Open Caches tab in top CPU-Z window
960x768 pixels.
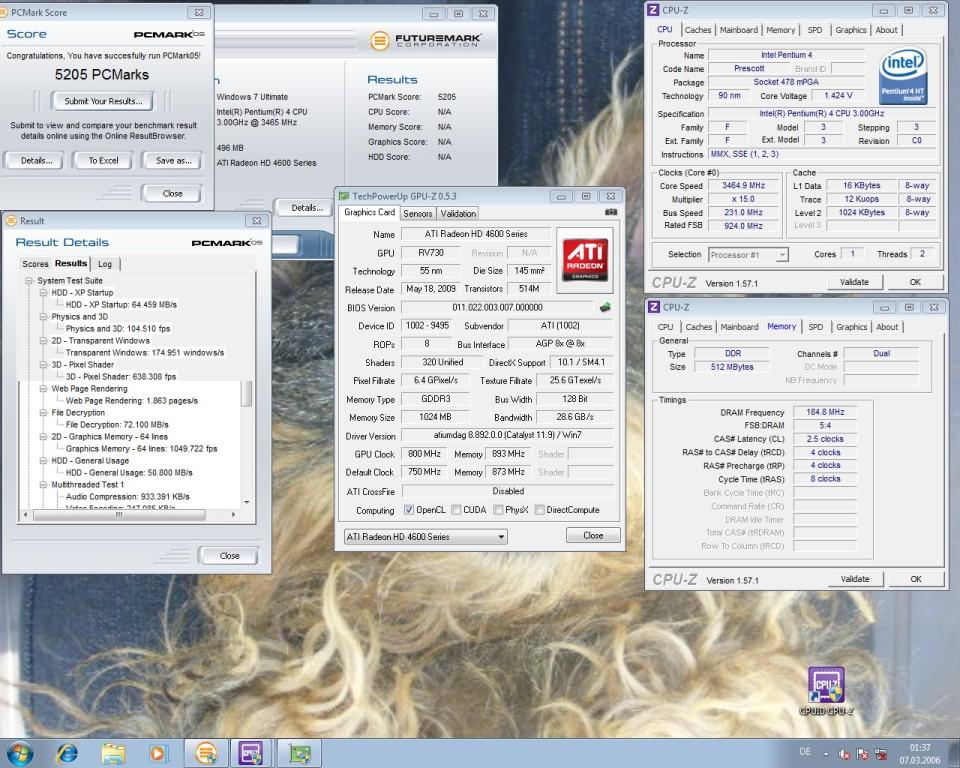(698, 29)
